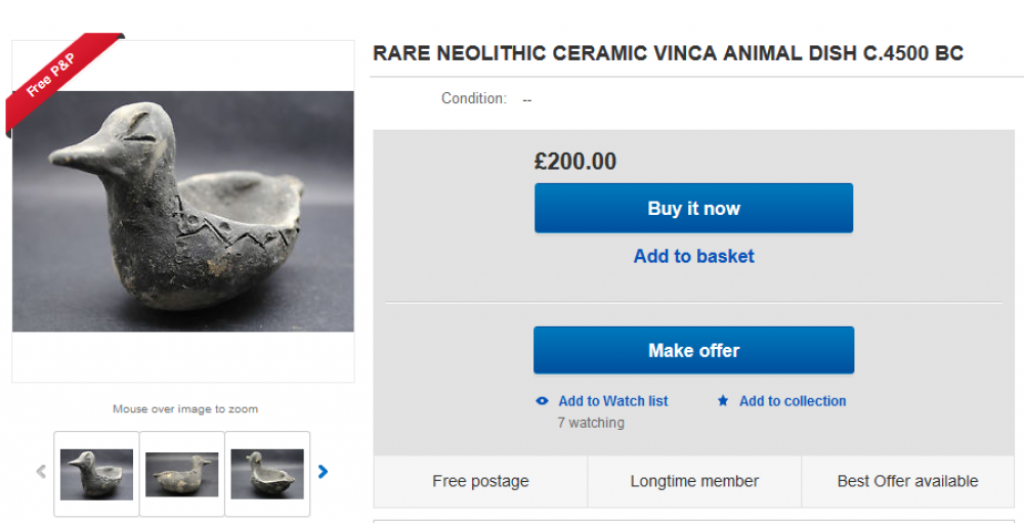1024x523 pixels.
Task: Click the Buy it now button
Action: pyautogui.click(x=693, y=208)
